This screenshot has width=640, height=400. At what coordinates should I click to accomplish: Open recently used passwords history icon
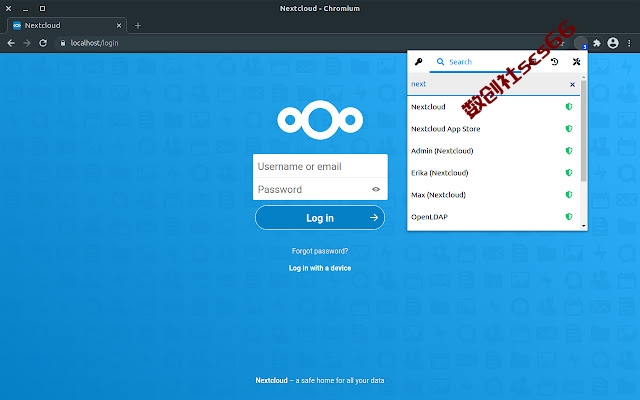pyautogui.click(x=554, y=62)
